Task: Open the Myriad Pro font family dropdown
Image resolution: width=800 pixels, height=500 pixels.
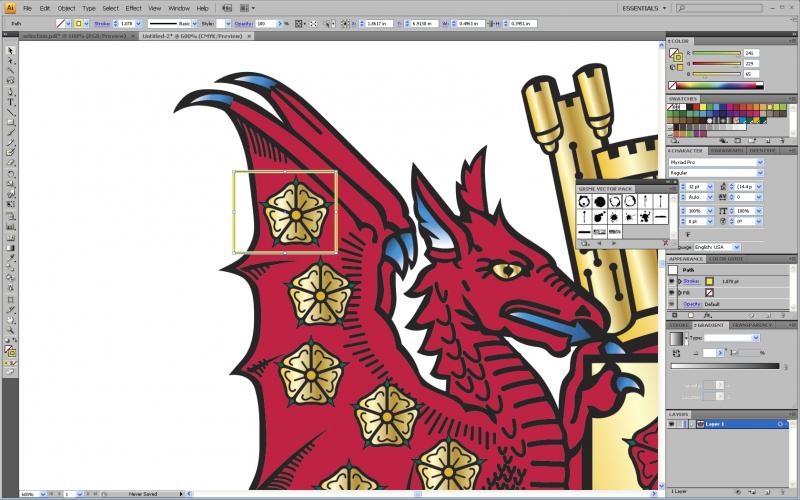Action: [760, 162]
